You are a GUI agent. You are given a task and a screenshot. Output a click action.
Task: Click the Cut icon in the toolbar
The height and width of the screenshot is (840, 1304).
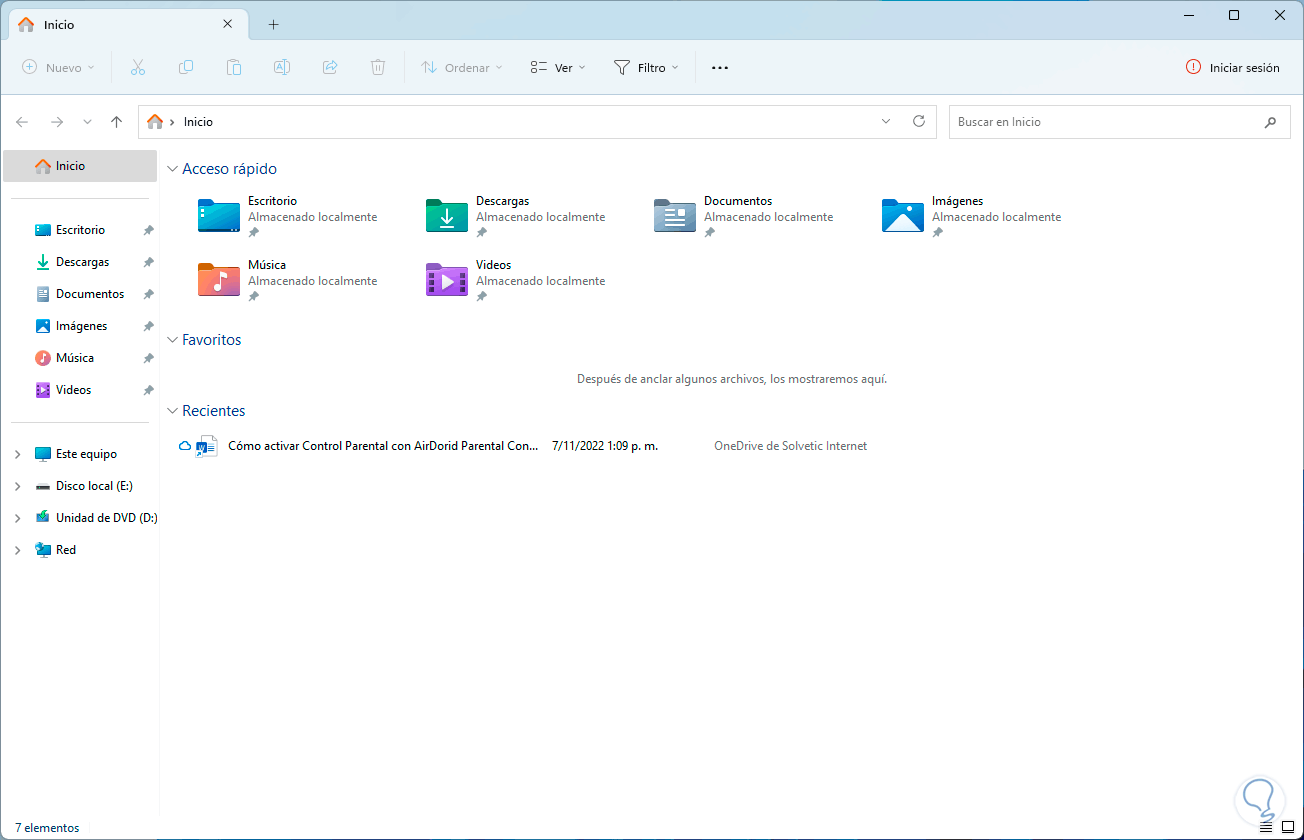[x=138, y=67]
